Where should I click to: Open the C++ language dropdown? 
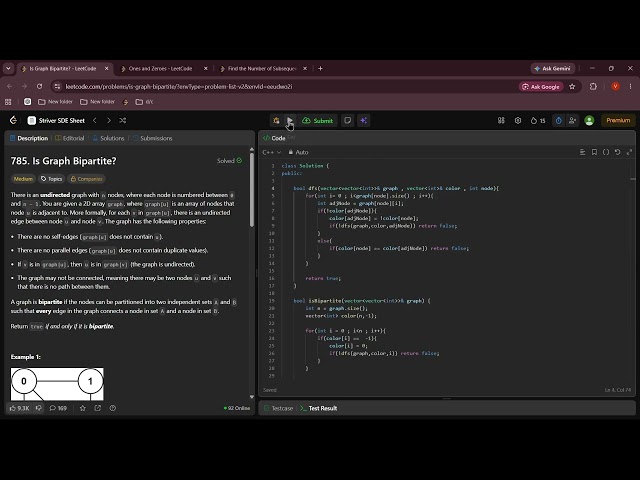coord(271,152)
